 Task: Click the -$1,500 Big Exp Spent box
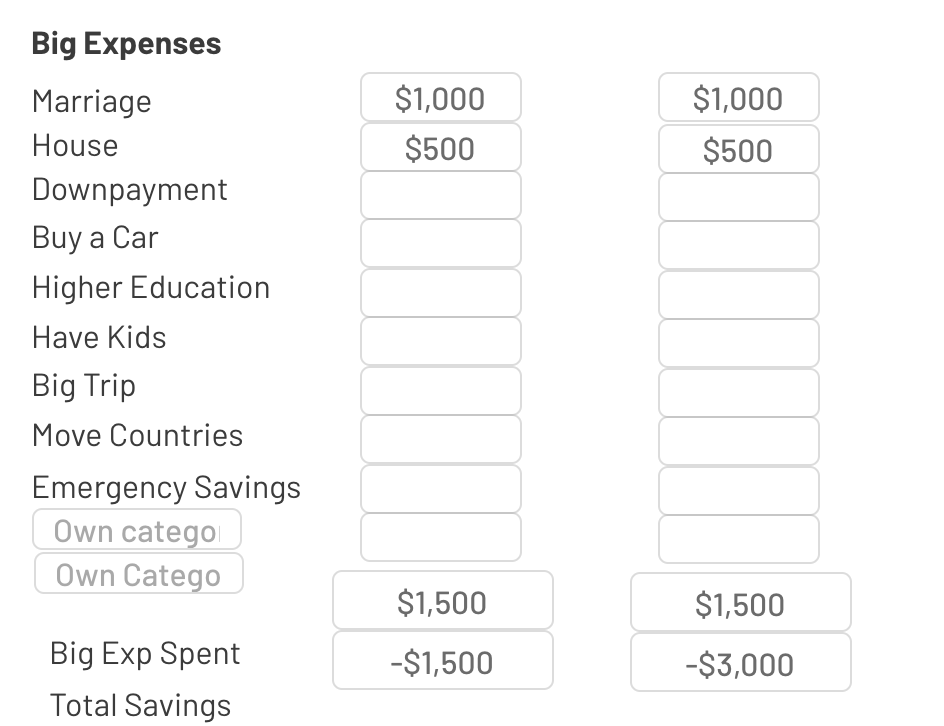443,660
